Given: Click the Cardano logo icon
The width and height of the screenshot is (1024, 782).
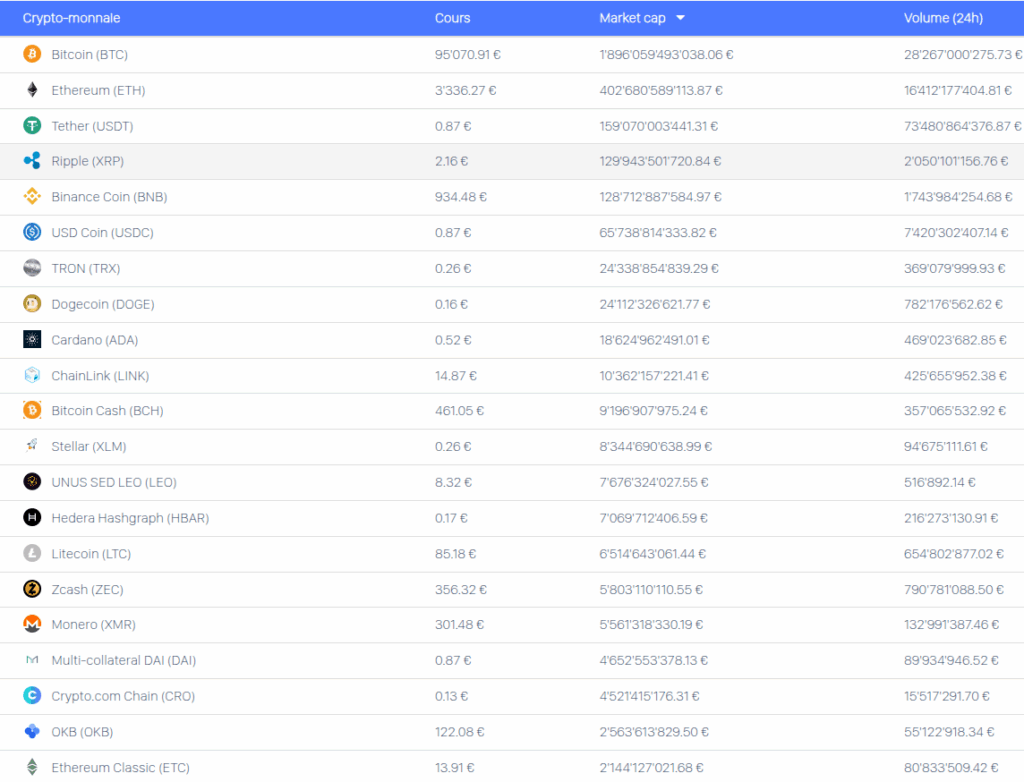Looking at the screenshot, I should 32,340.
